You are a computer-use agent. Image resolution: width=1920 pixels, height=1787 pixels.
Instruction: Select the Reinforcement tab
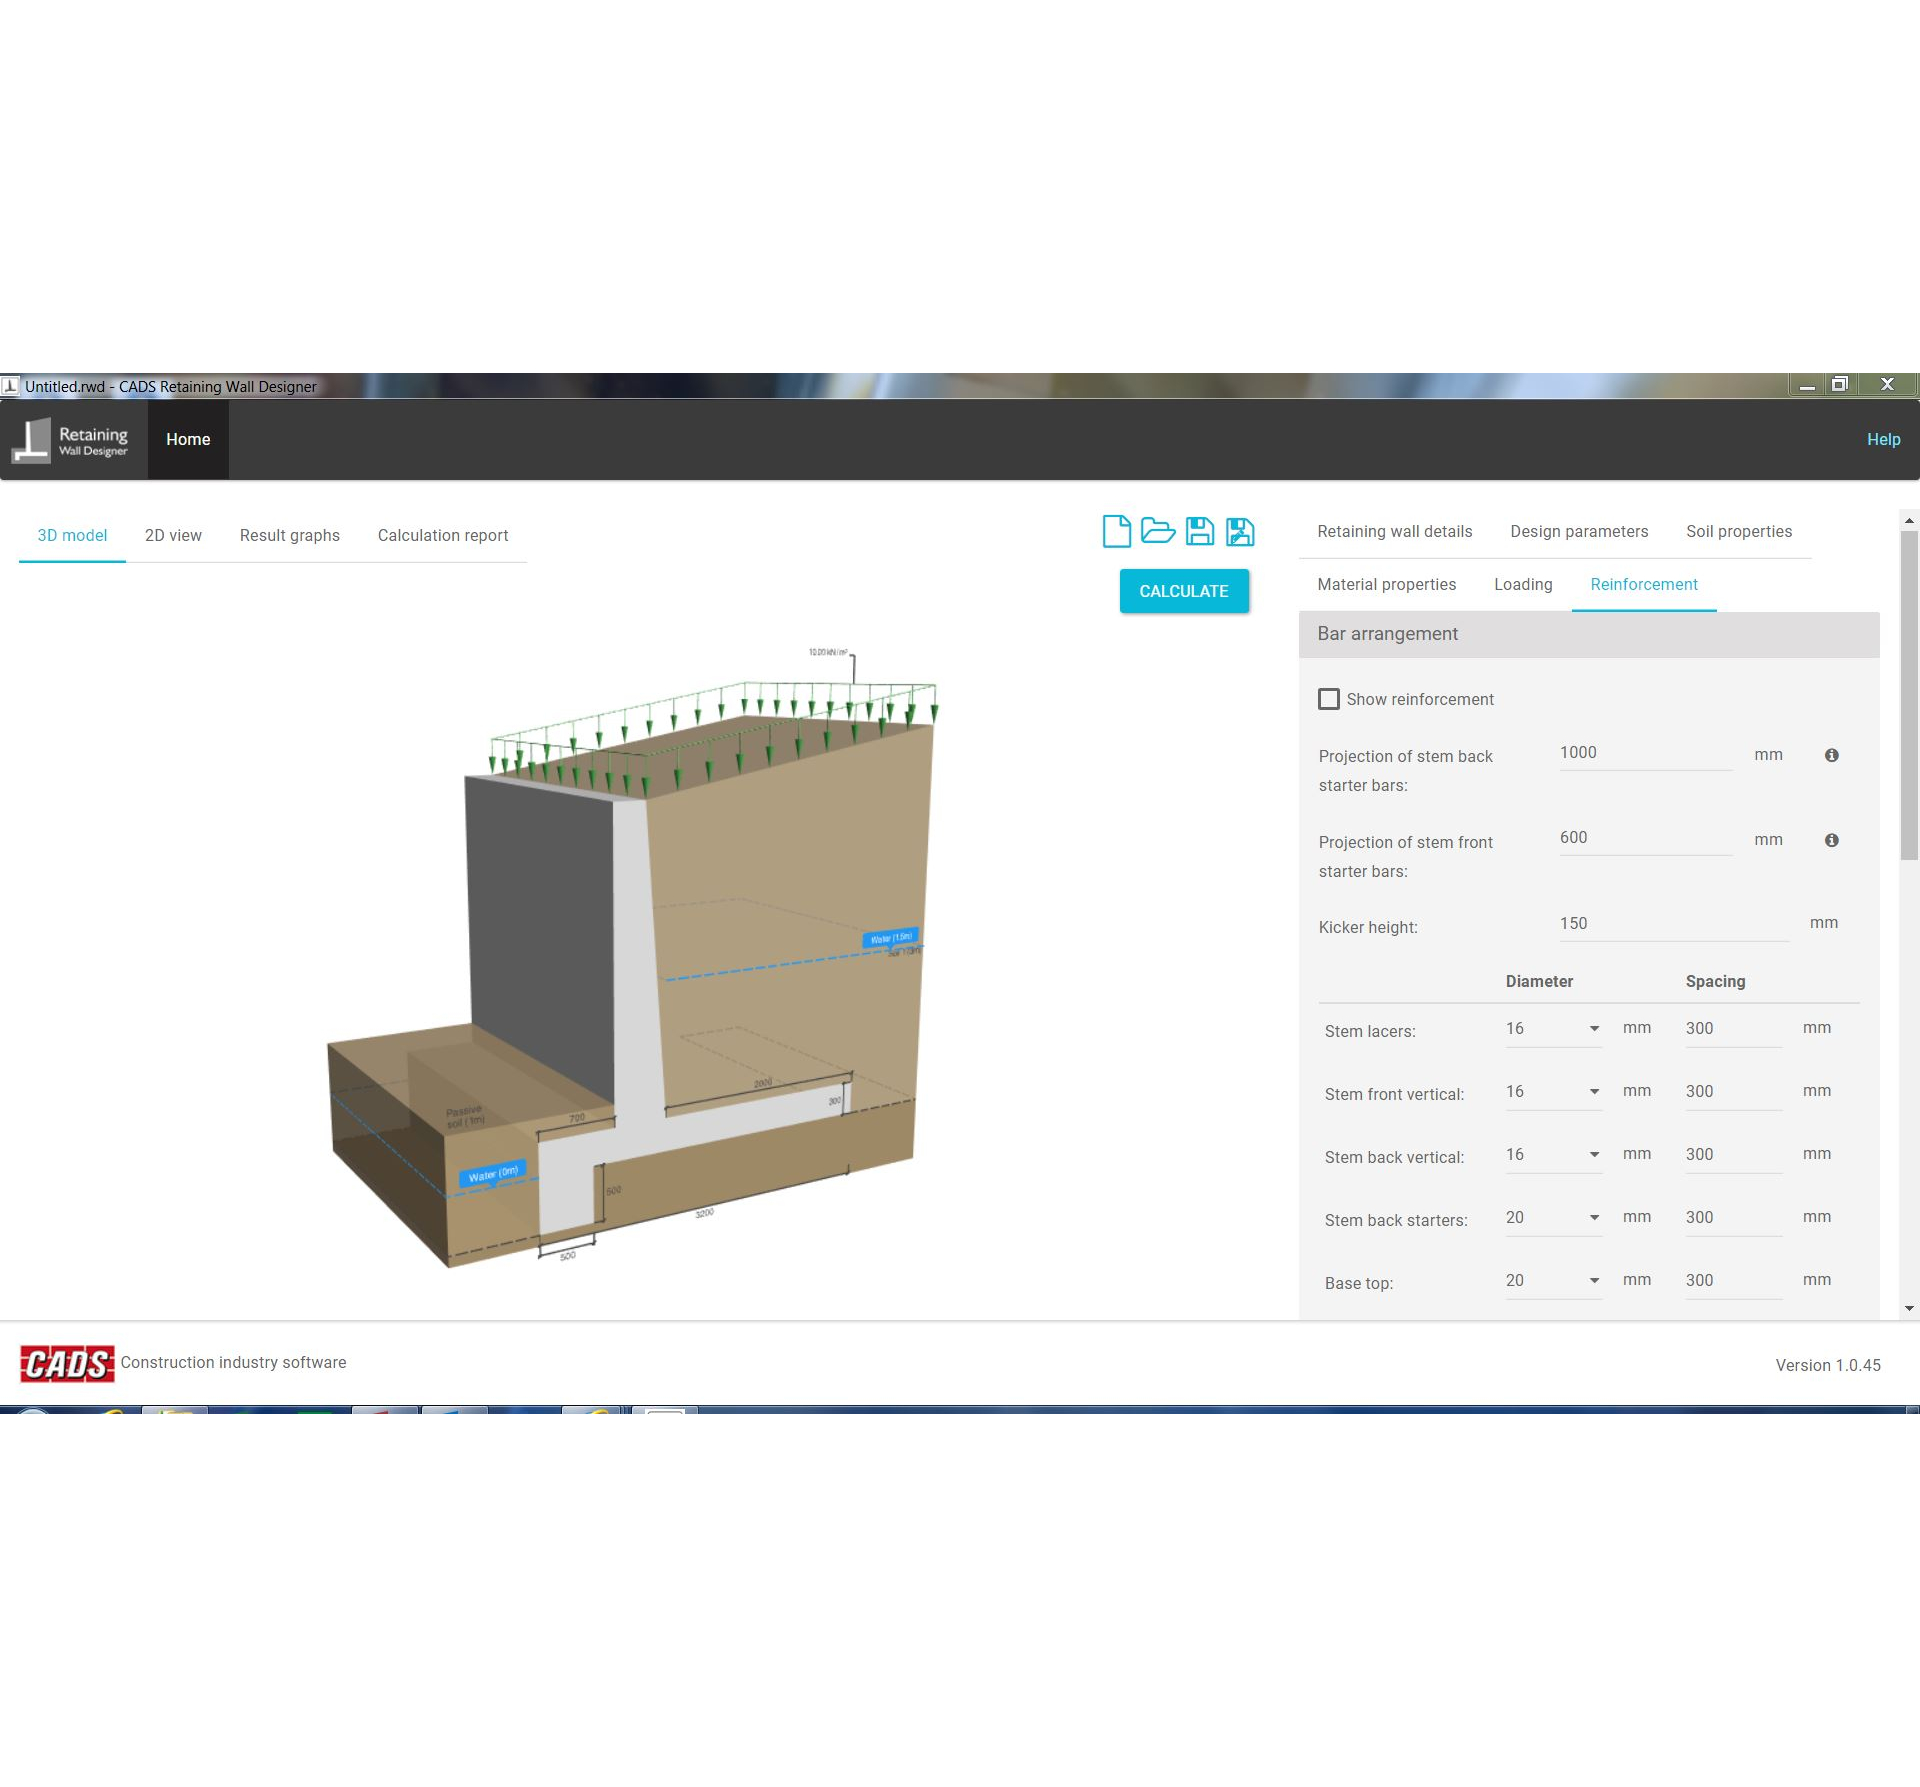pos(1644,585)
